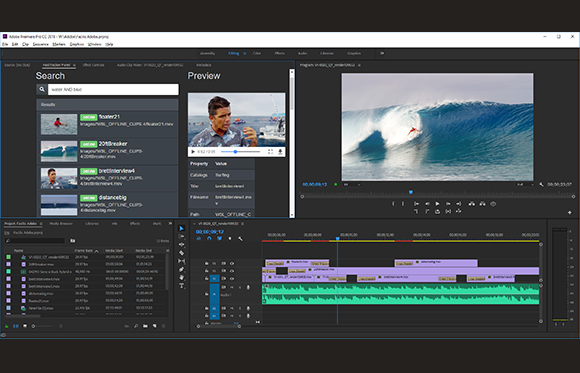
Task: Select the Slip tool
Action: coord(182,261)
